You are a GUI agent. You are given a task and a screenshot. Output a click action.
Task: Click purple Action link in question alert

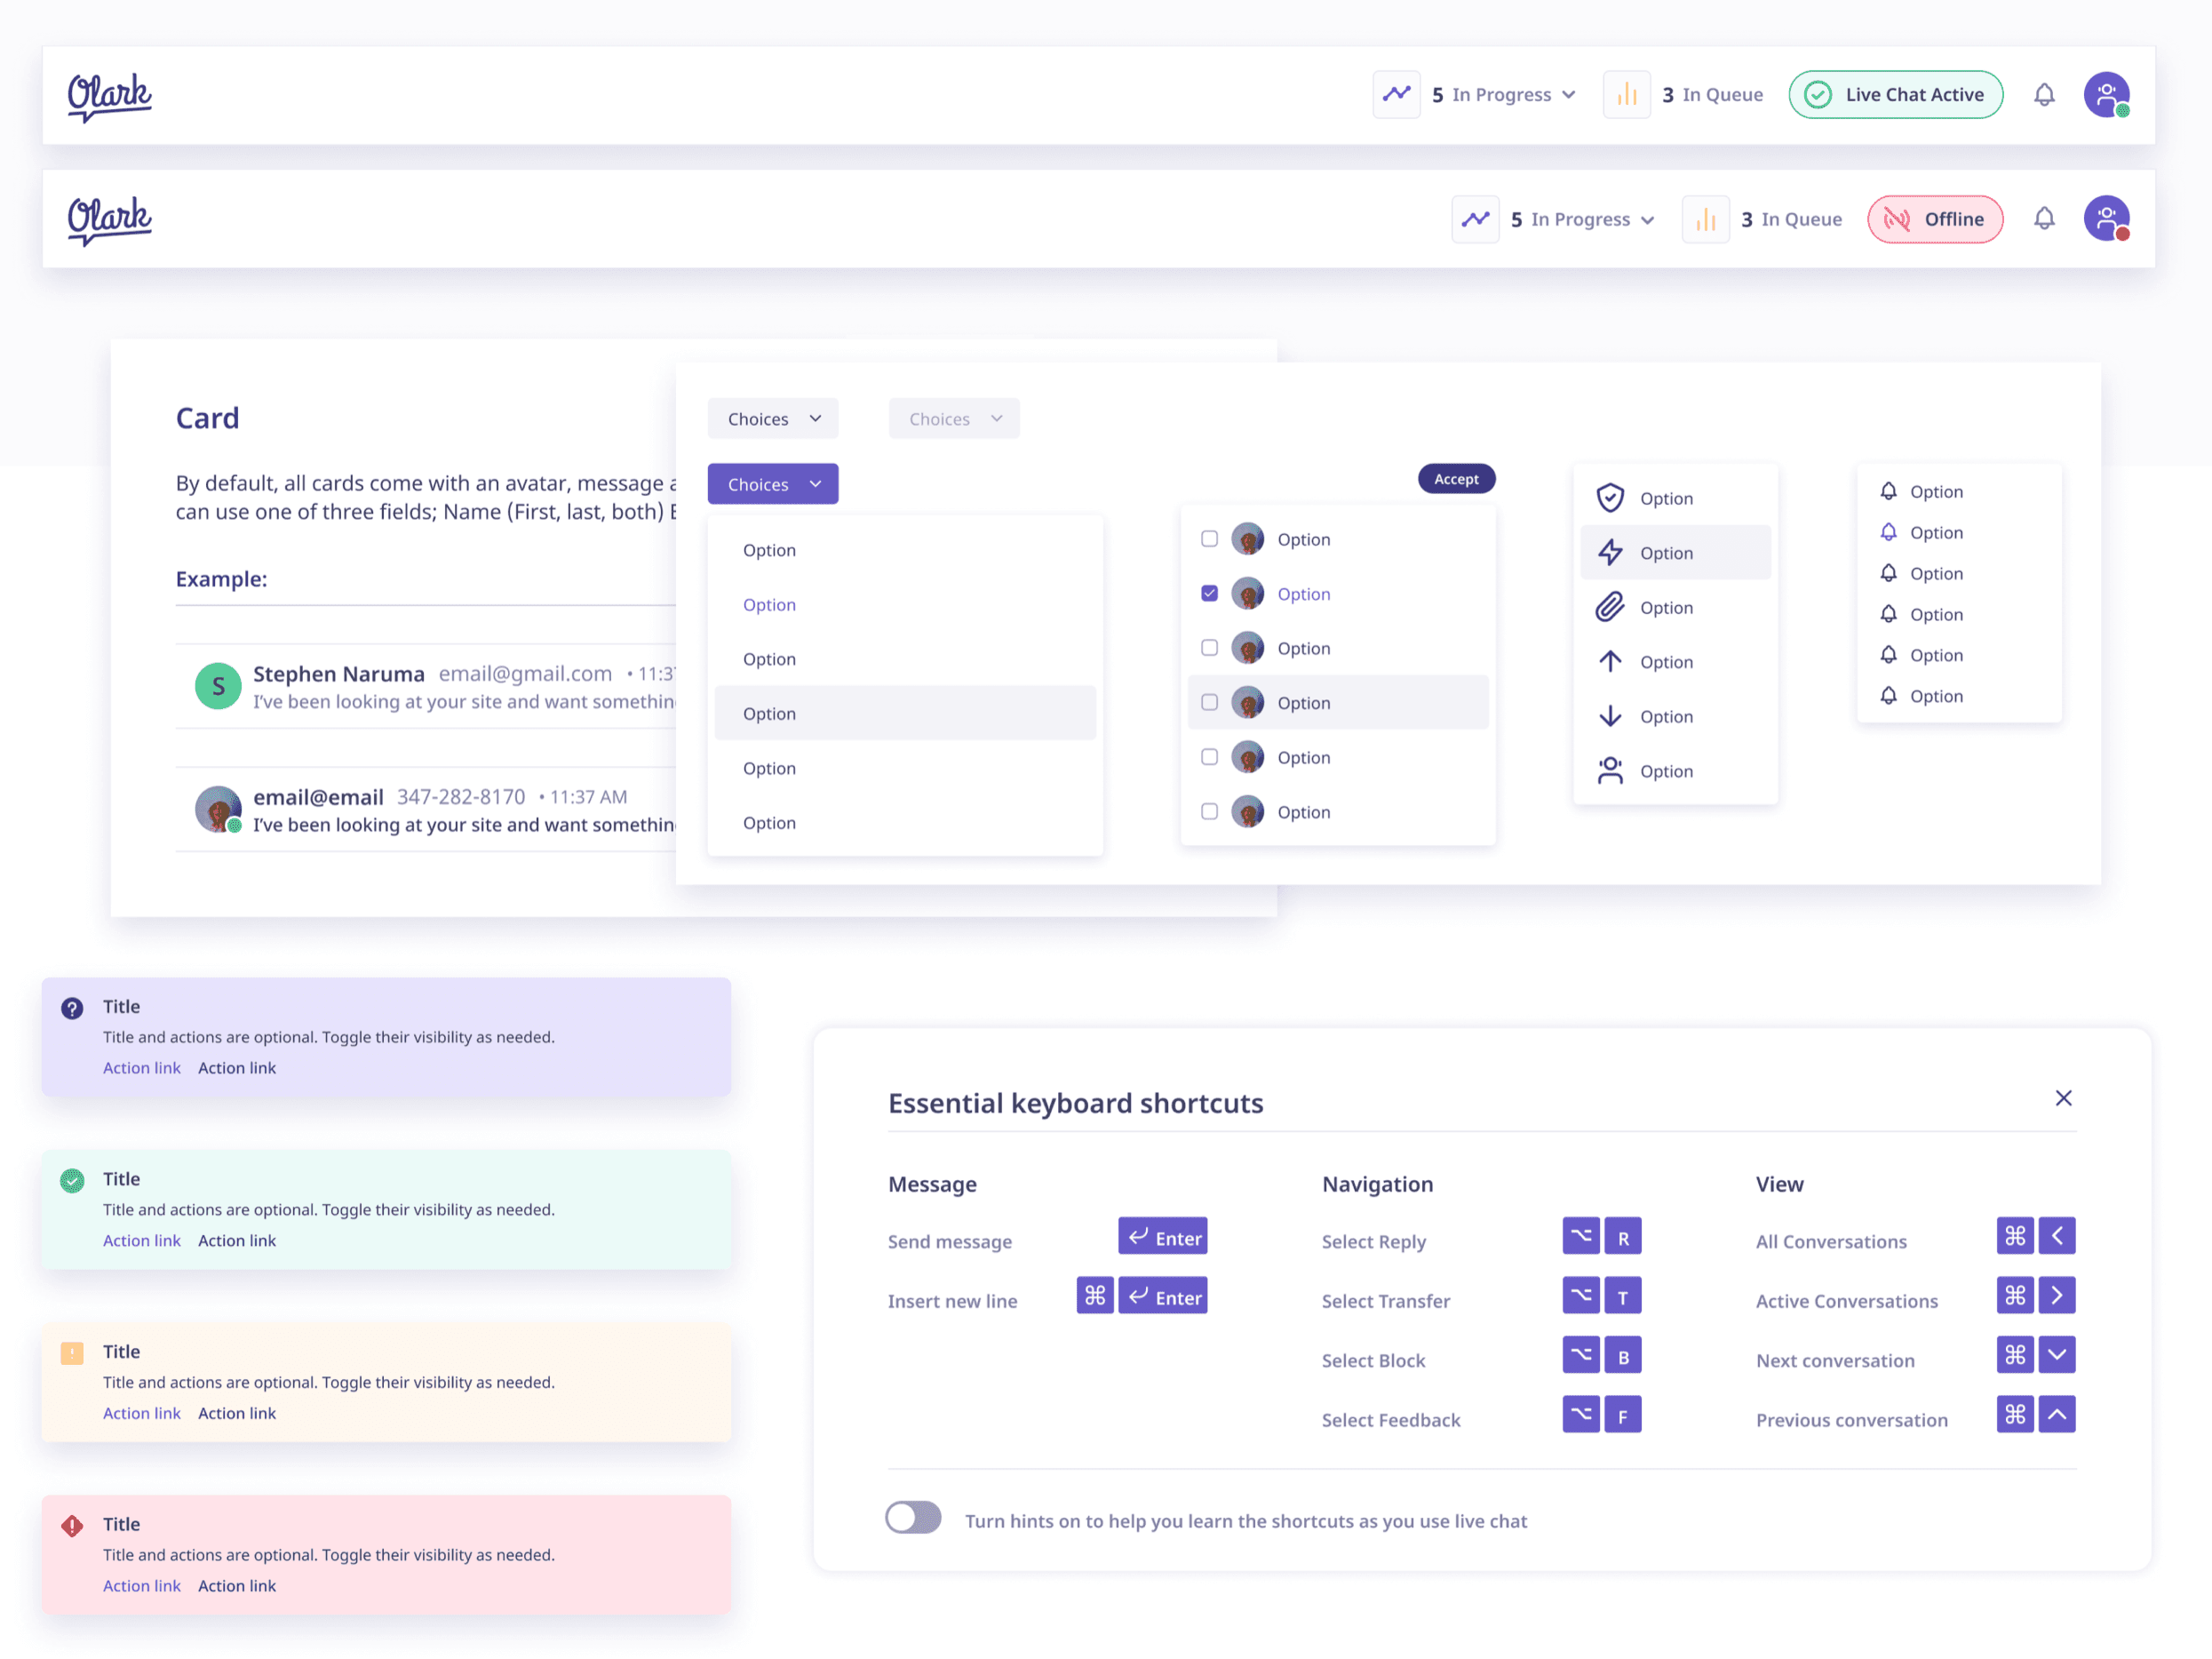coord(142,1068)
